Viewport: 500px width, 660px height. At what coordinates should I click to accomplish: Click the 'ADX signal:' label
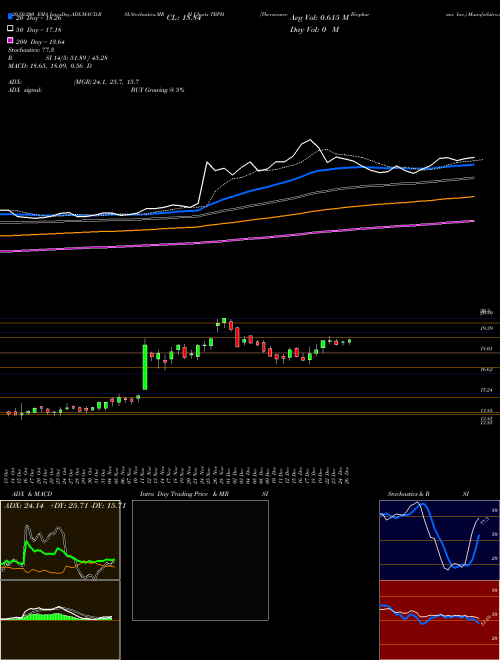tap(24, 90)
